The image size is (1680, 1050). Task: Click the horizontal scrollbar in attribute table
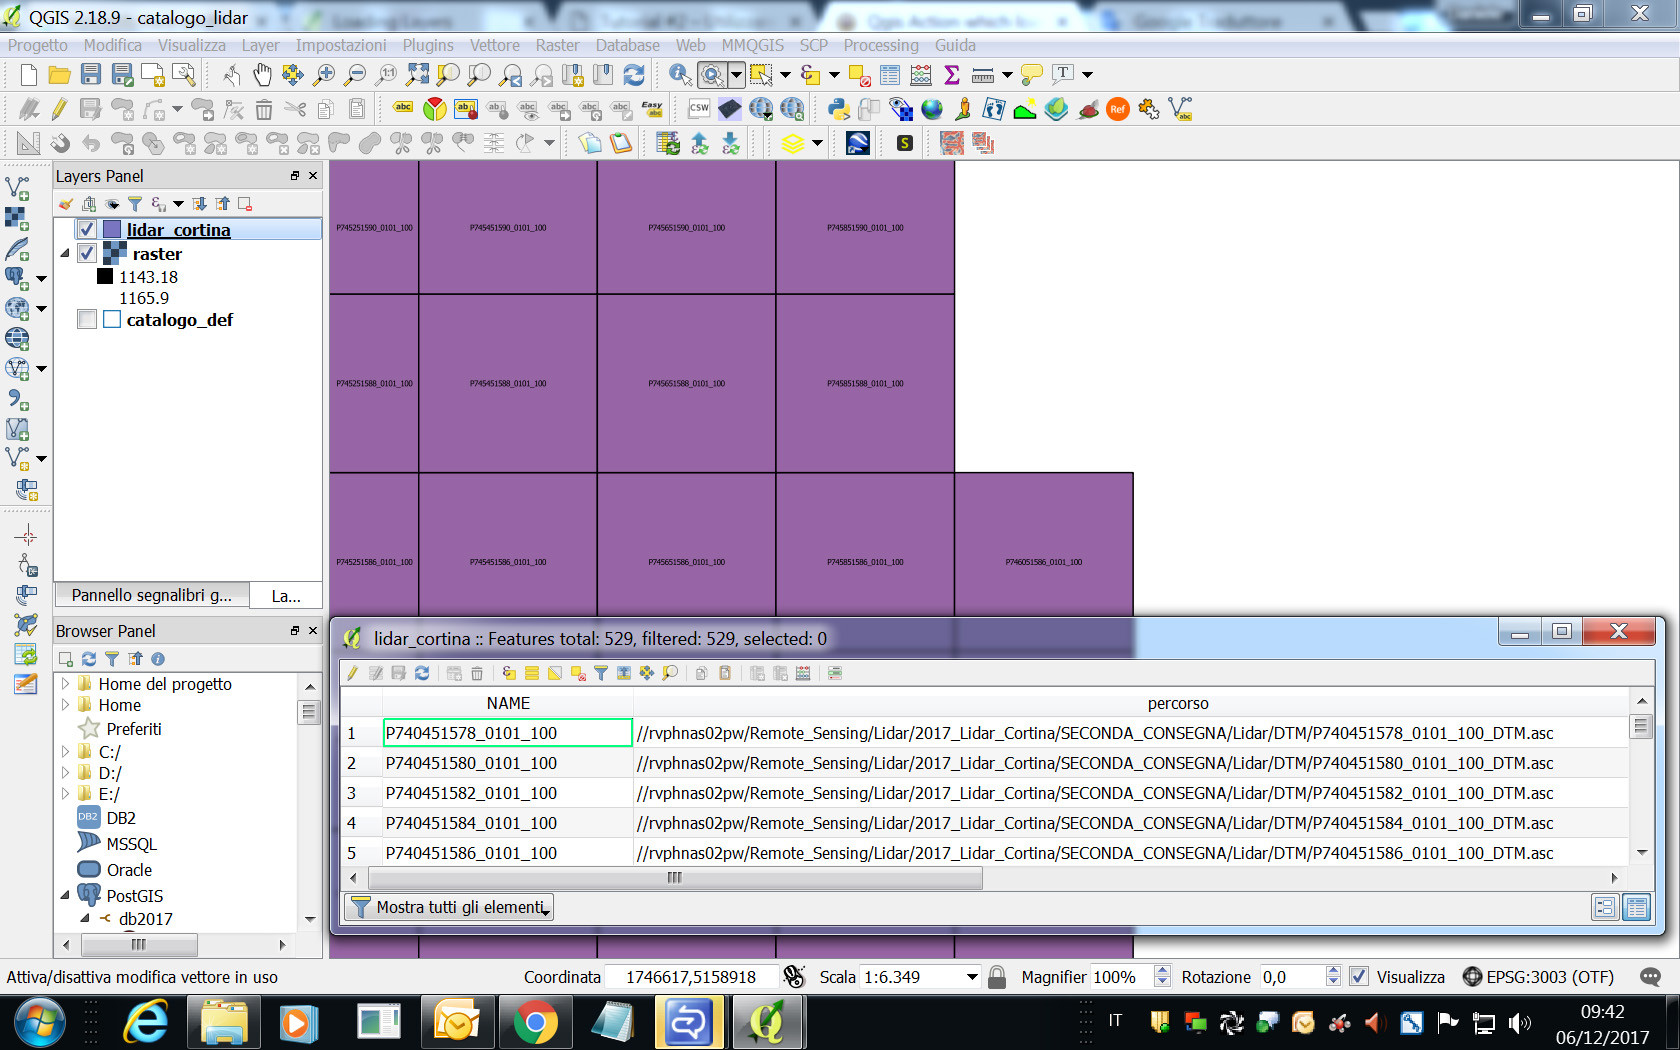[x=675, y=878]
